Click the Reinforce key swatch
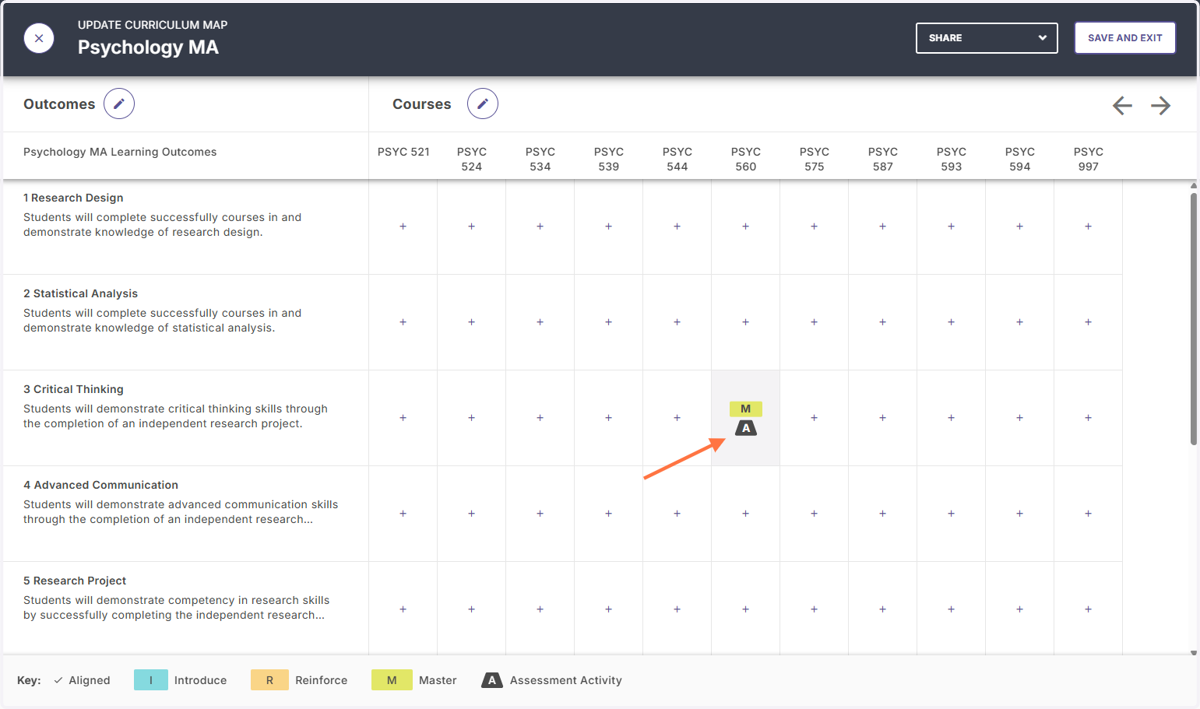 point(270,680)
